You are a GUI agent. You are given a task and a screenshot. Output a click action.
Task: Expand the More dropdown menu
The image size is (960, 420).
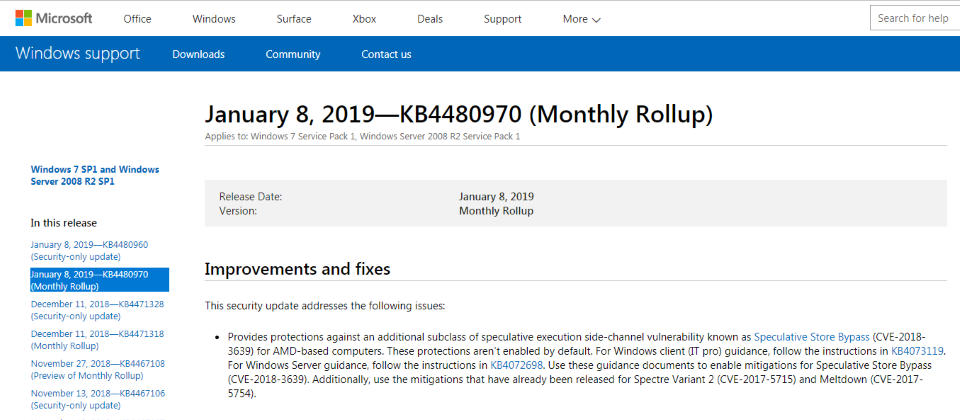pyautogui.click(x=581, y=19)
